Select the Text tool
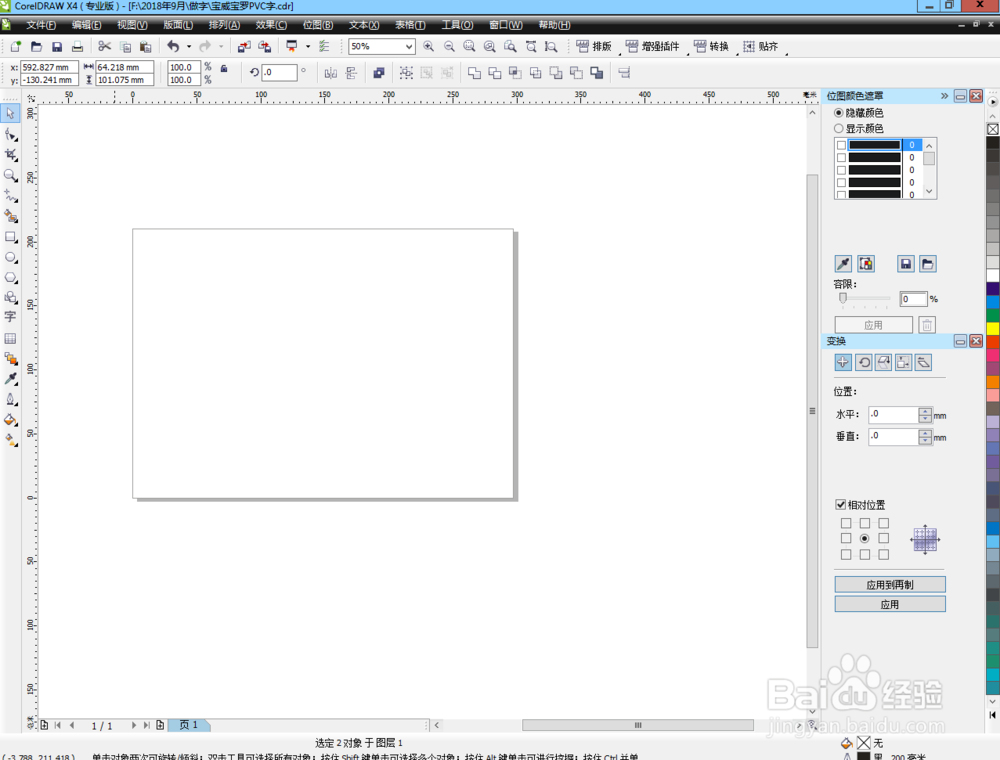This screenshot has width=1000, height=760. [x=10, y=317]
